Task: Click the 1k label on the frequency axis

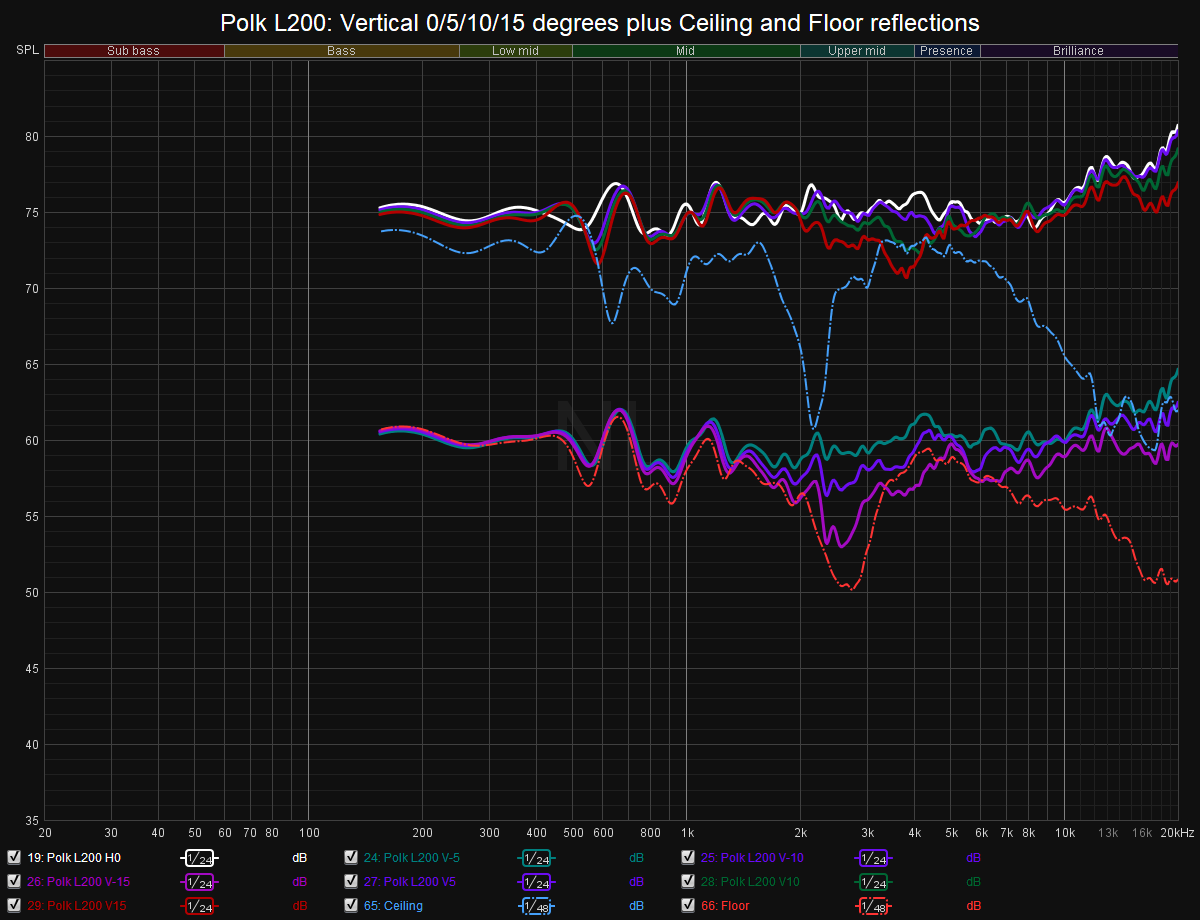Action: 687,832
